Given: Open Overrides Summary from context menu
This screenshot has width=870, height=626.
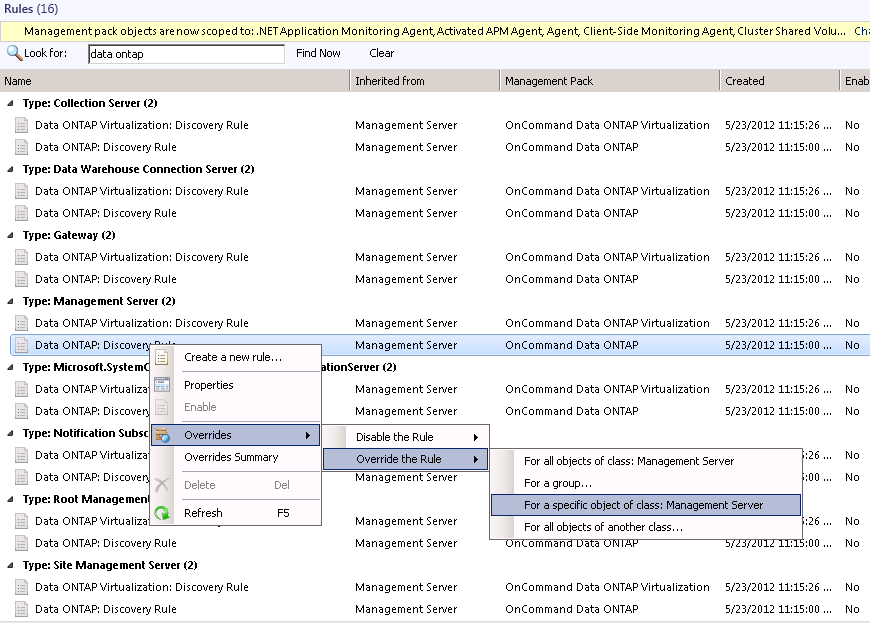Looking at the screenshot, I should [x=231, y=457].
